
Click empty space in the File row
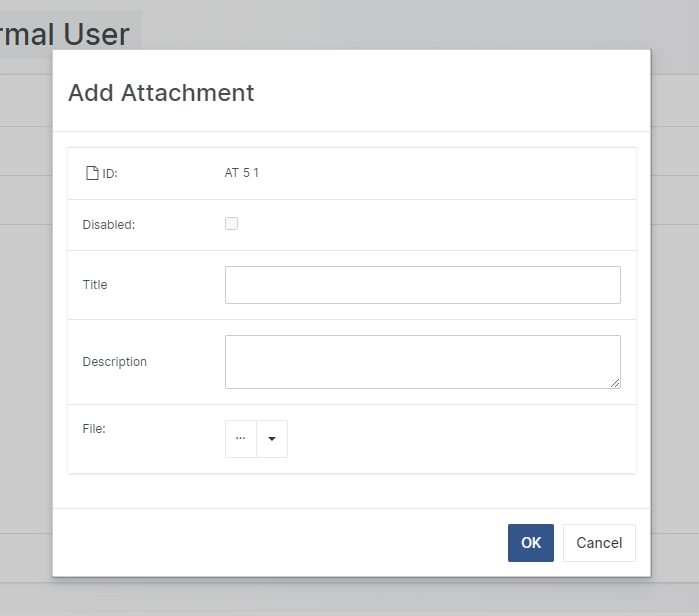450,439
